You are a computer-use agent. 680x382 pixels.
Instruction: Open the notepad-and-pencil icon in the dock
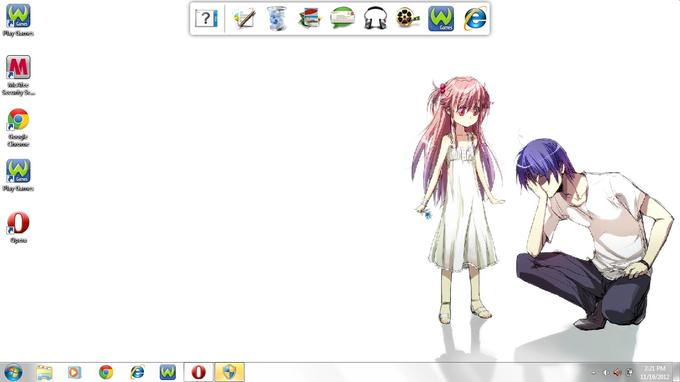[244, 19]
